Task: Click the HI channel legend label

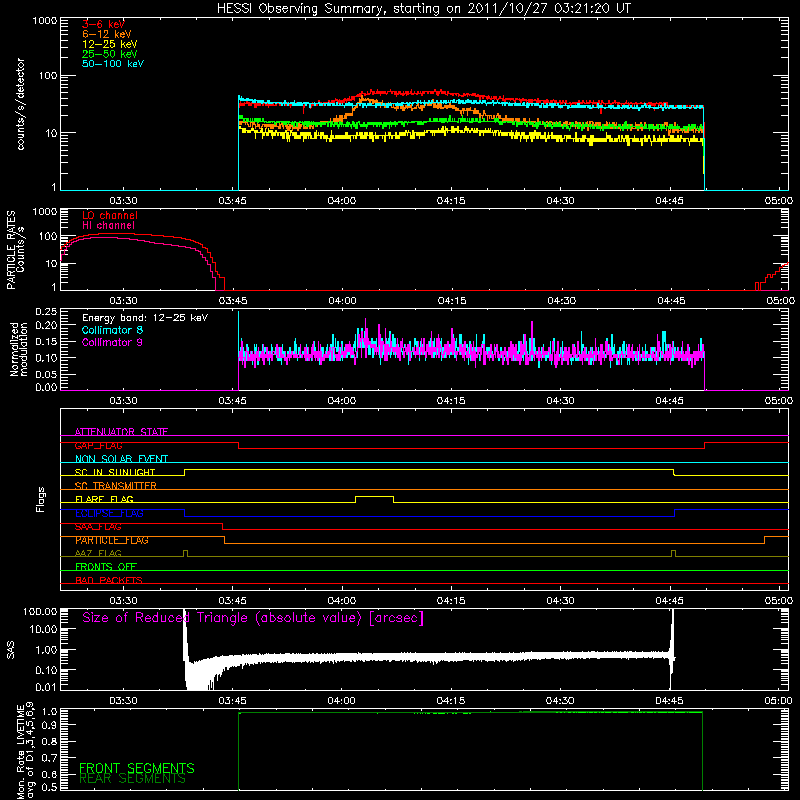Action: (x=109, y=226)
